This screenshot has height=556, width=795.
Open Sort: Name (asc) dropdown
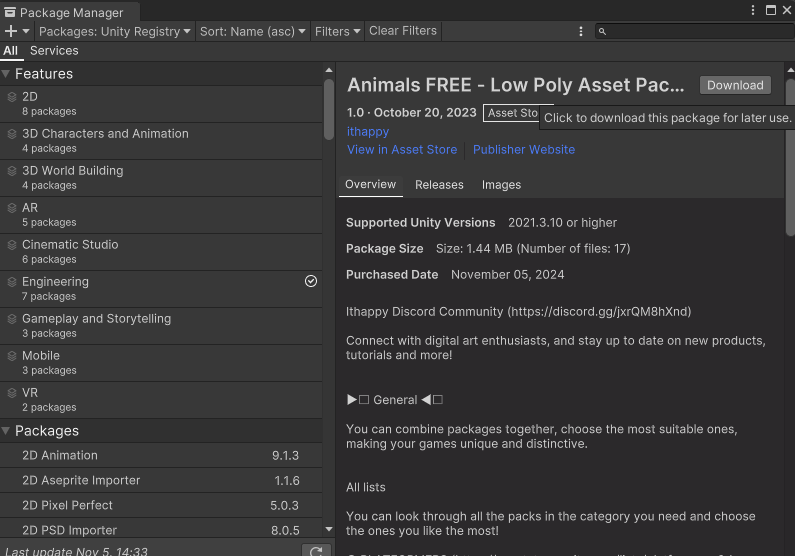(x=252, y=31)
